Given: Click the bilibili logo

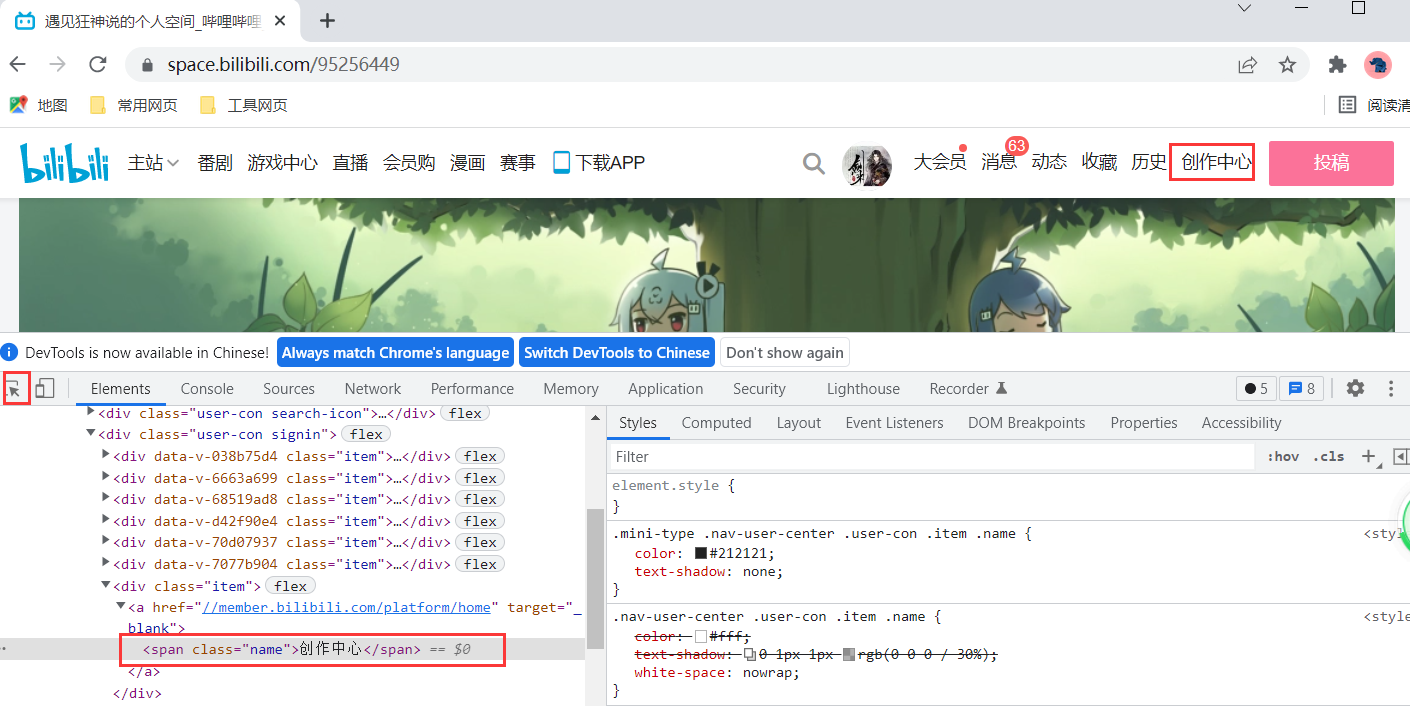Looking at the screenshot, I should [x=65, y=162].
